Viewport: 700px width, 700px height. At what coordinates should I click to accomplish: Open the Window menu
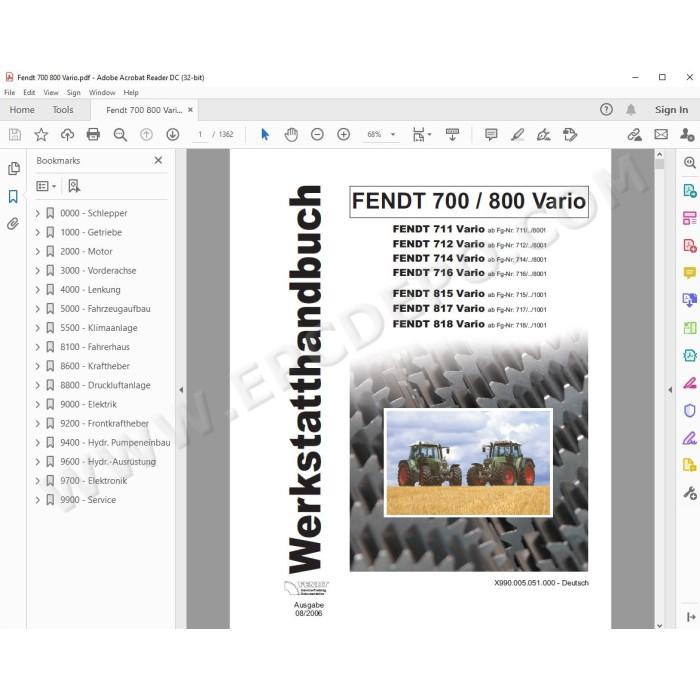[102, 92]
